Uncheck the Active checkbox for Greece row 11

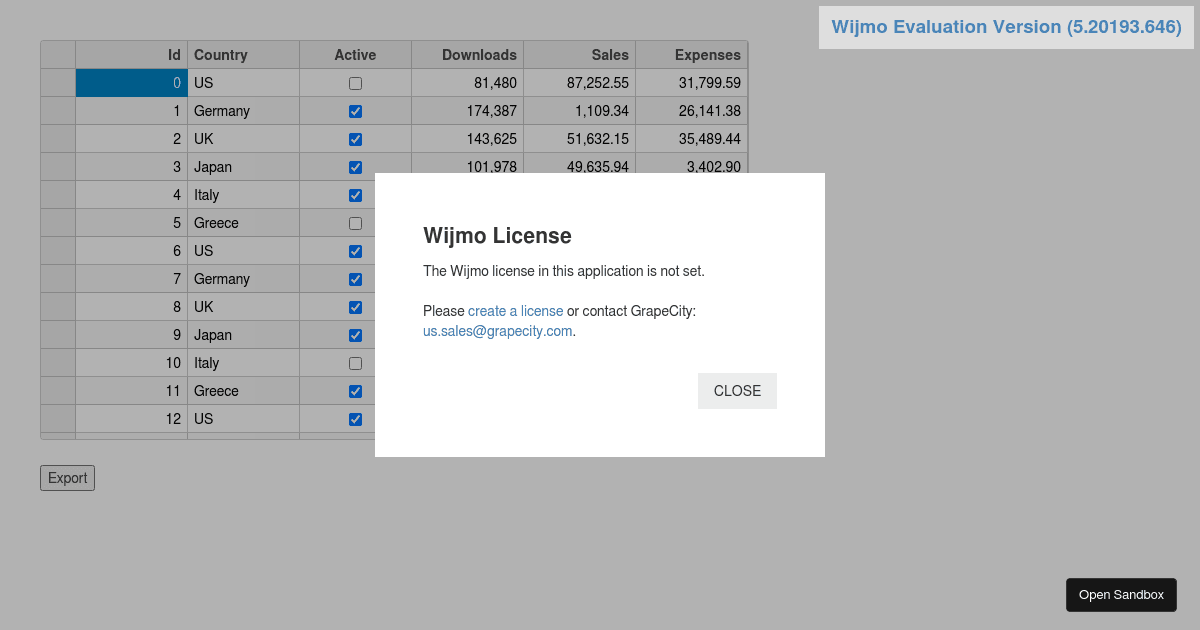pos(355,391)
